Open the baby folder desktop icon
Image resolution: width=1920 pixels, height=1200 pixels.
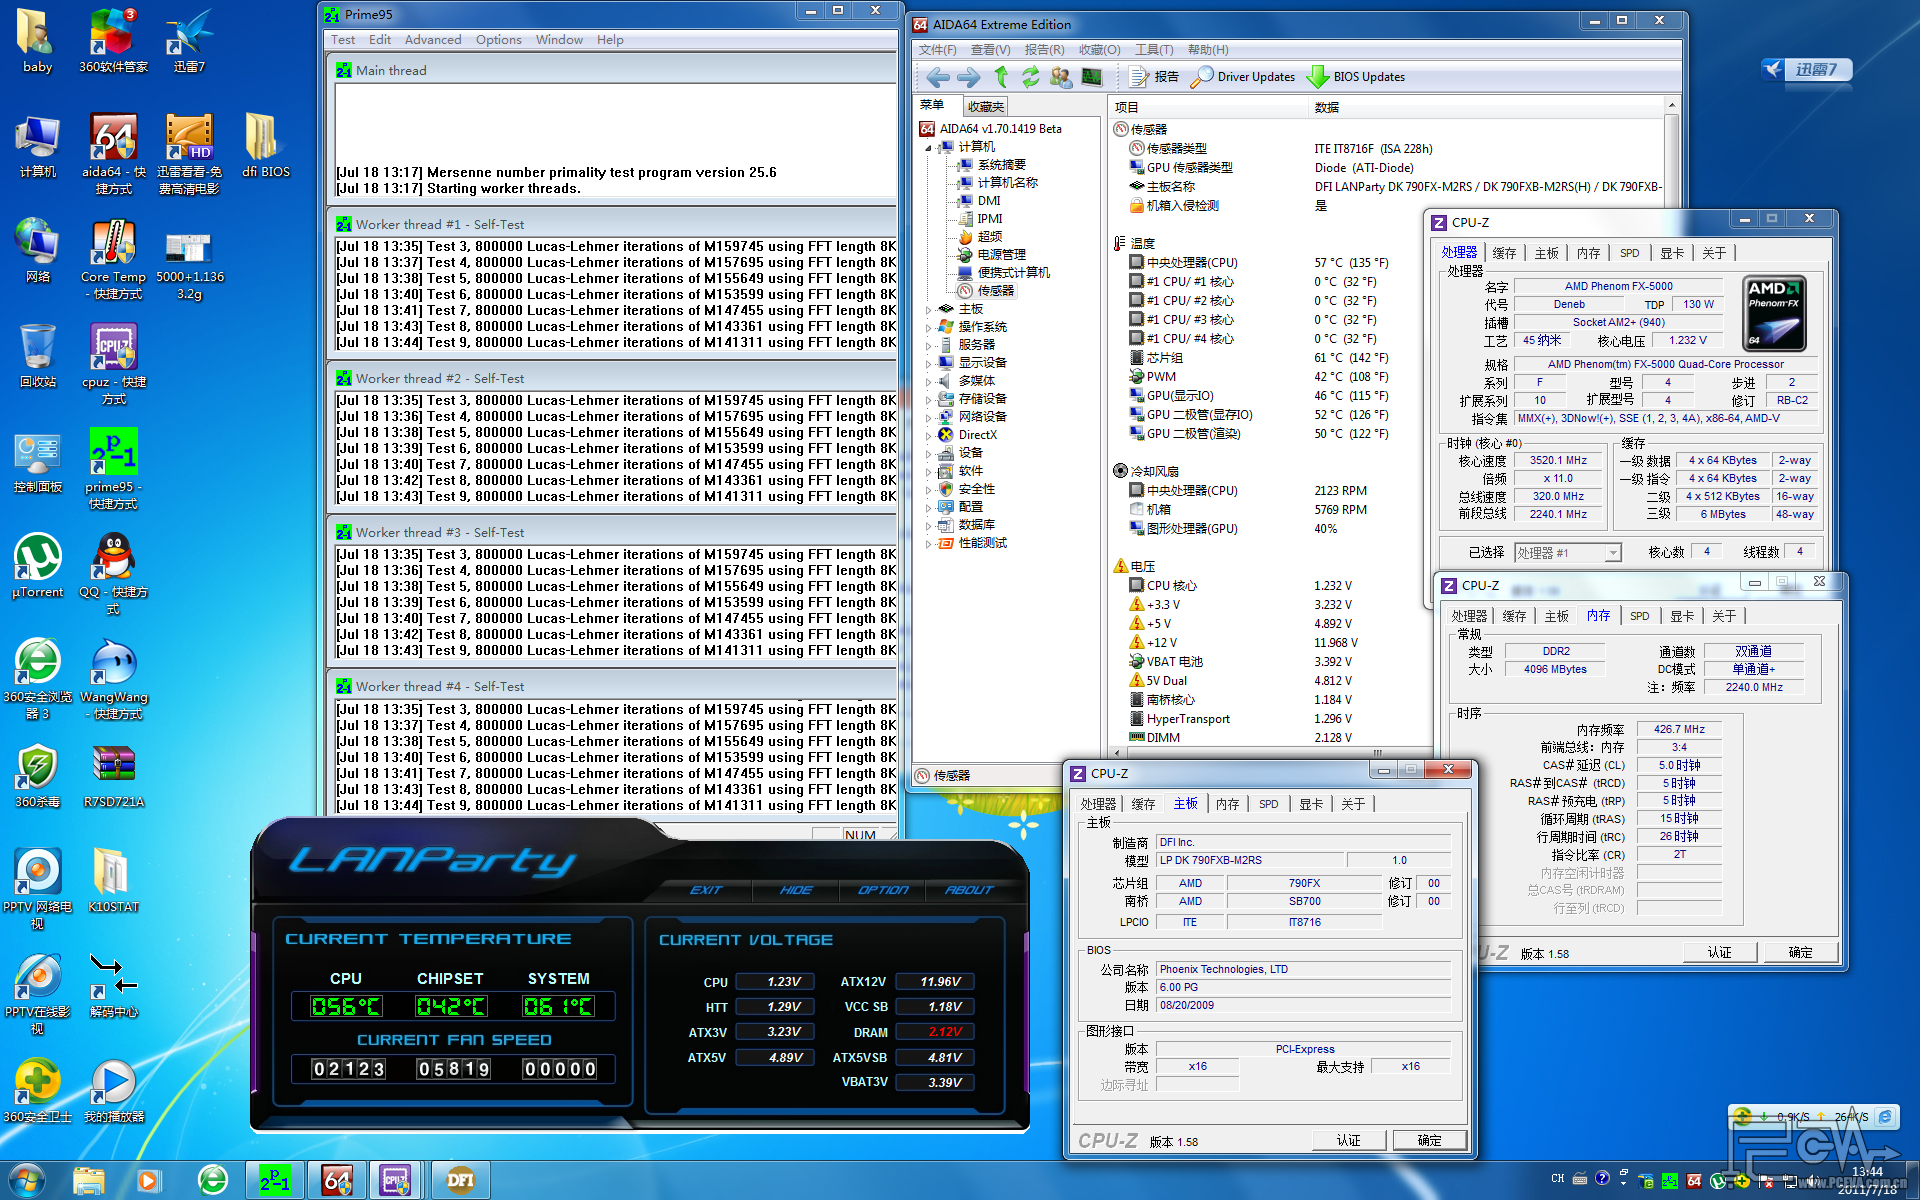click(x=37, y=42)
